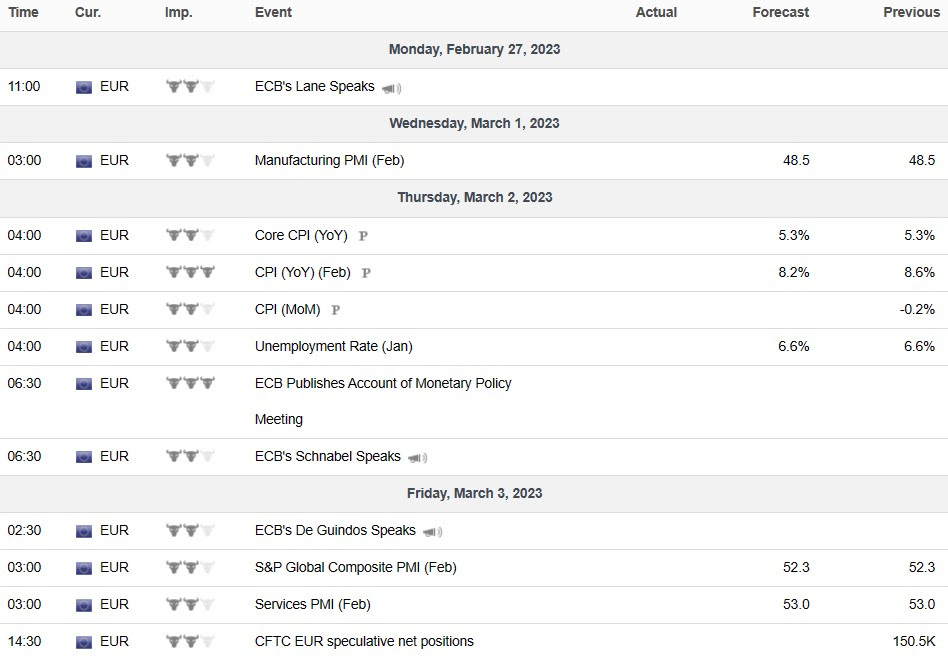Open S&P Global Composite PMI (Feb) event

(x=355, y=567)
